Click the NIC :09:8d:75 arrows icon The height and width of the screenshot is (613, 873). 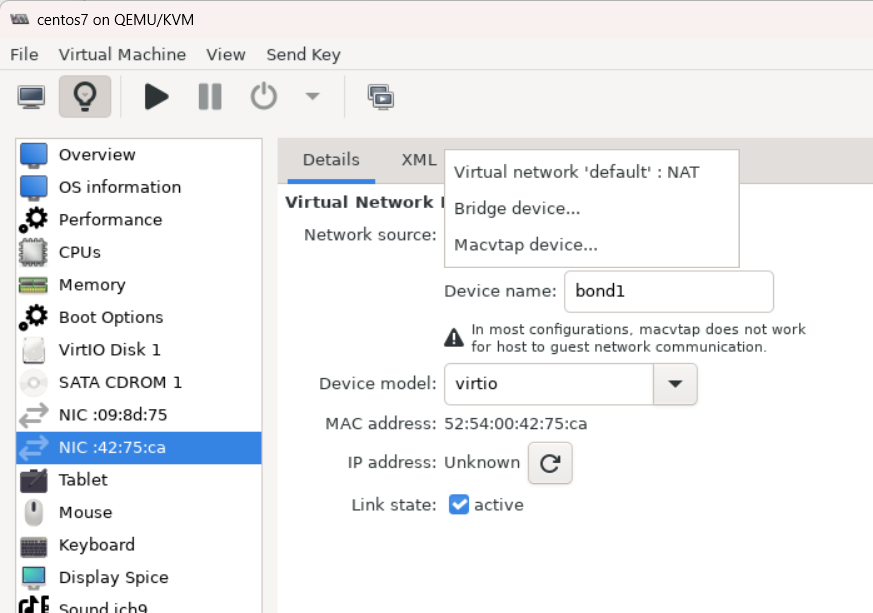(33, 415)
